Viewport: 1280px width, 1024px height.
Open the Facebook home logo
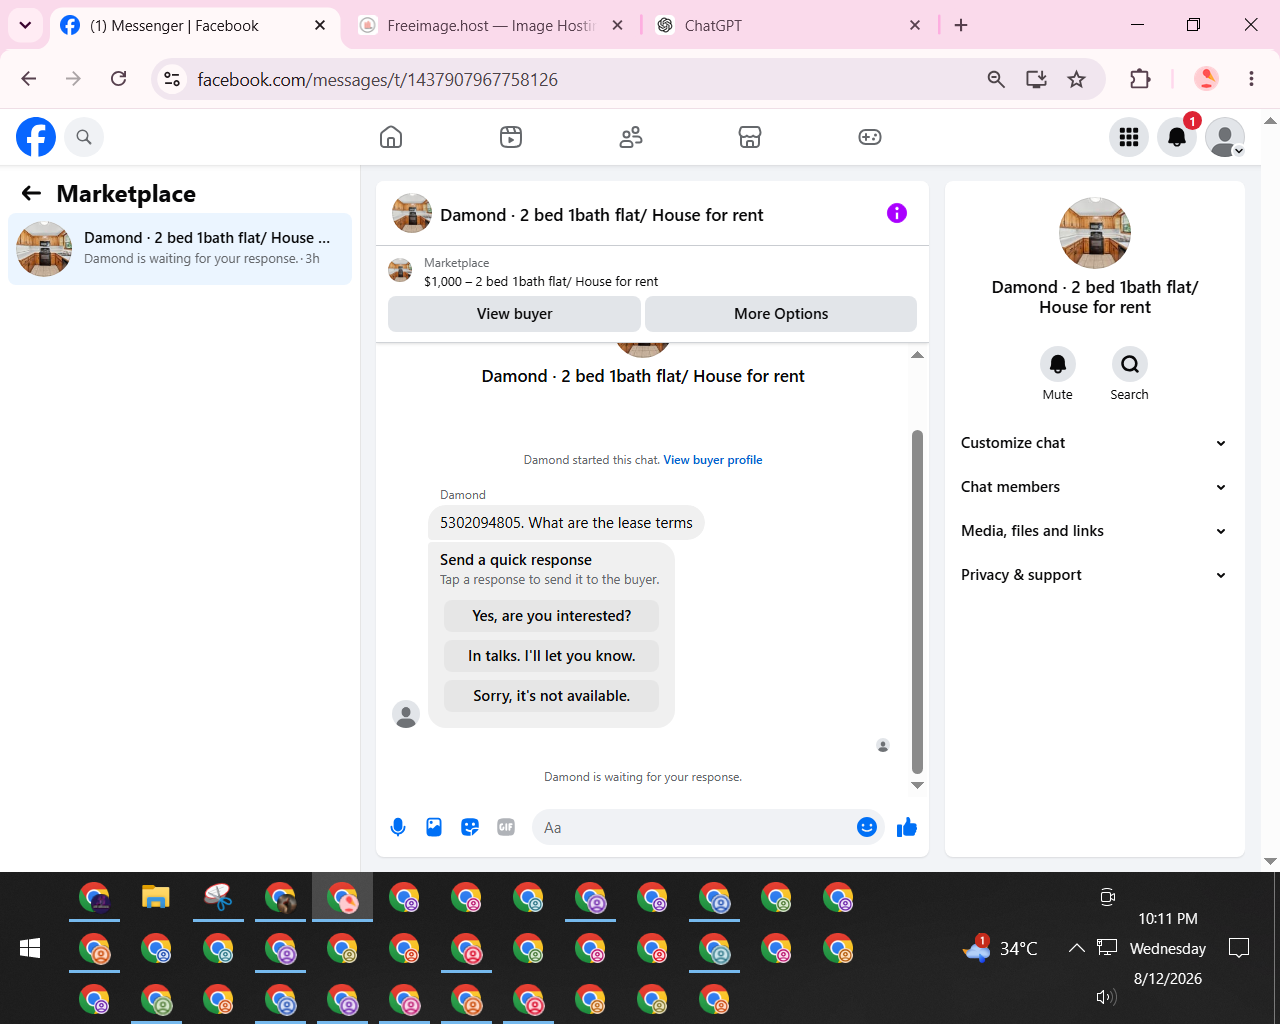coord(36,137)
